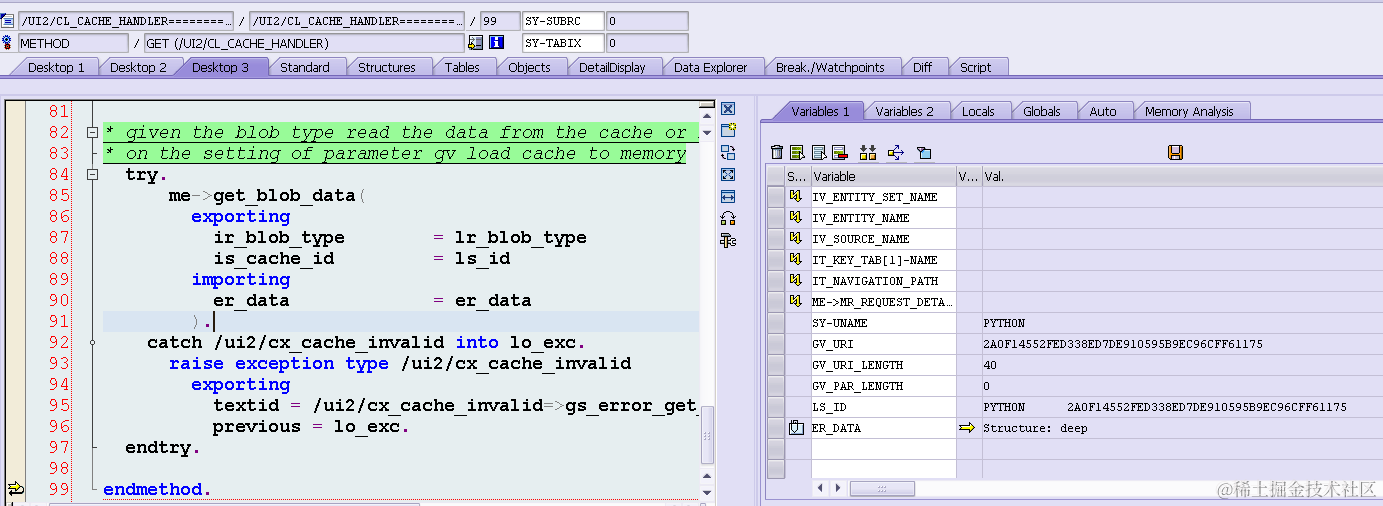
Task: Click the GET (/UI2/CL_CACHE_HANDLER) field
Action: [x=304, y=43]
